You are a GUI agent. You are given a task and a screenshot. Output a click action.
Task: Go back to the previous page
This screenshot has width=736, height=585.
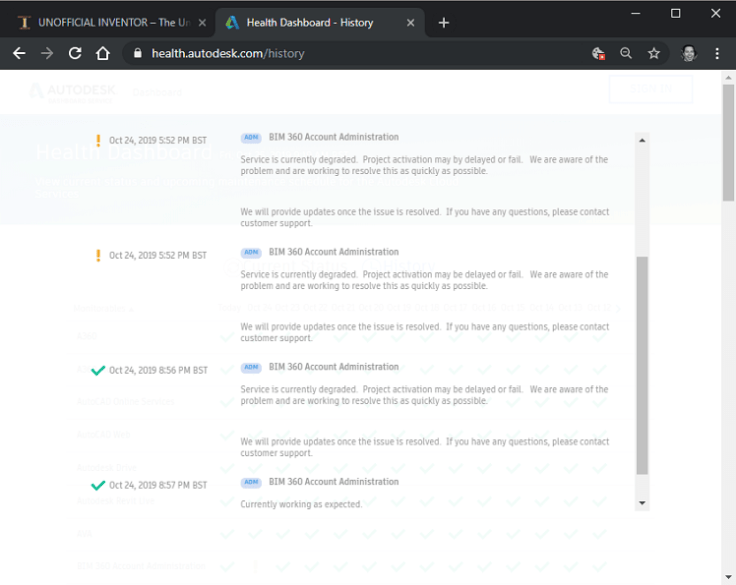click(x=19, y=54)
